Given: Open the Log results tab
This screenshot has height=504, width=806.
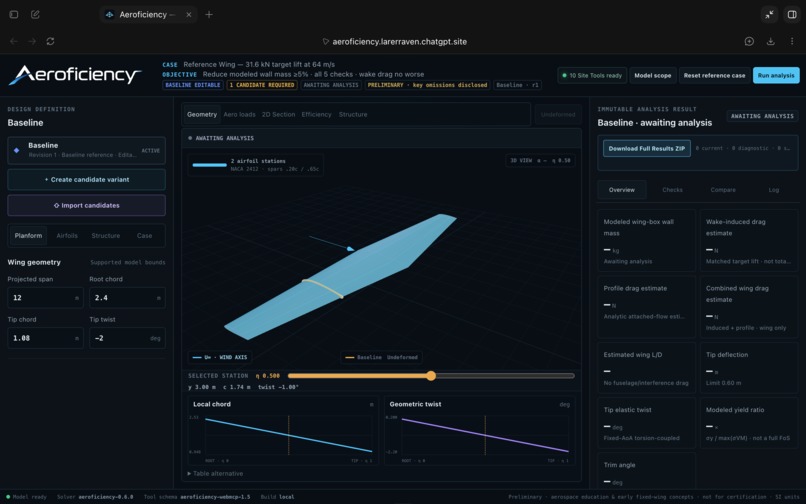Looking at the screenshot, I should coord(773,190).
